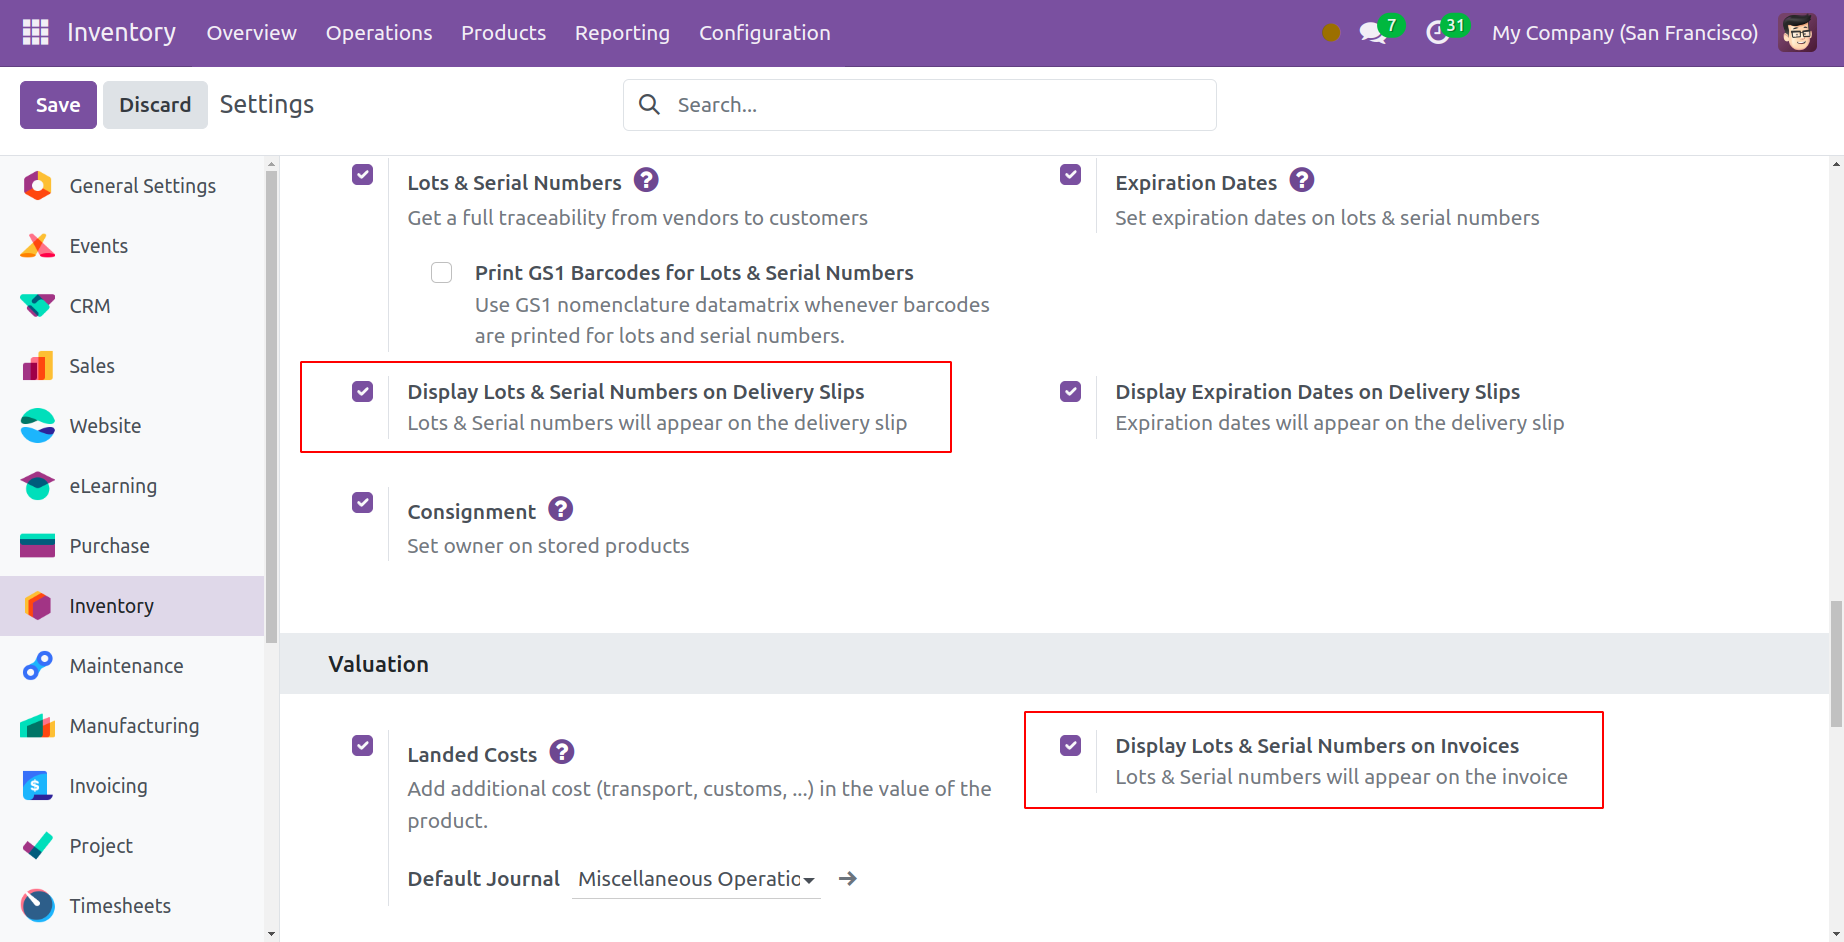
Task: Click the Save button
Action: click(x=58, y=105)
